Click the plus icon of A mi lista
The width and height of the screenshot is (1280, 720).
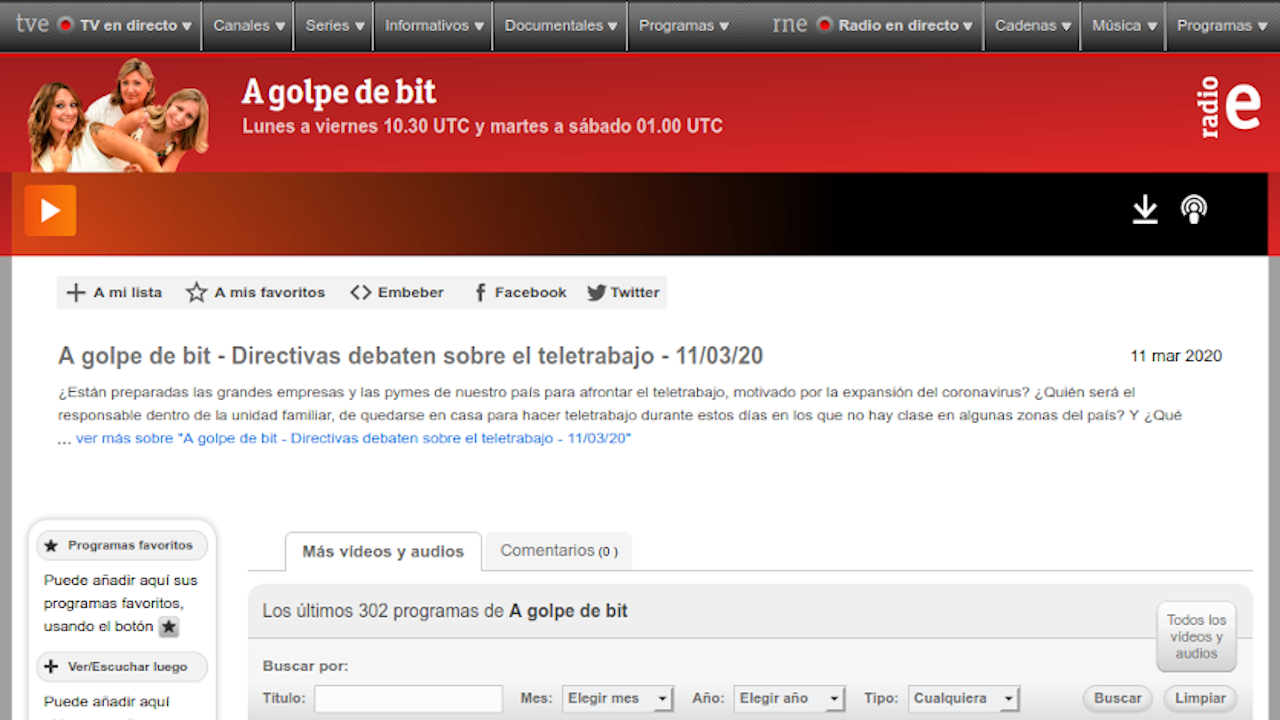[x=76, y=293]
